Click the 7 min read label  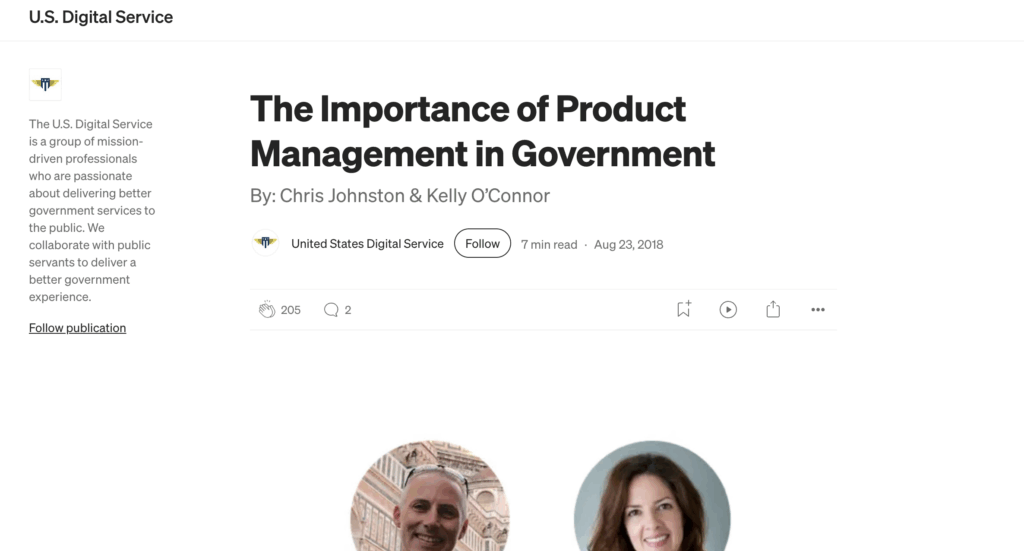[549, 244]
